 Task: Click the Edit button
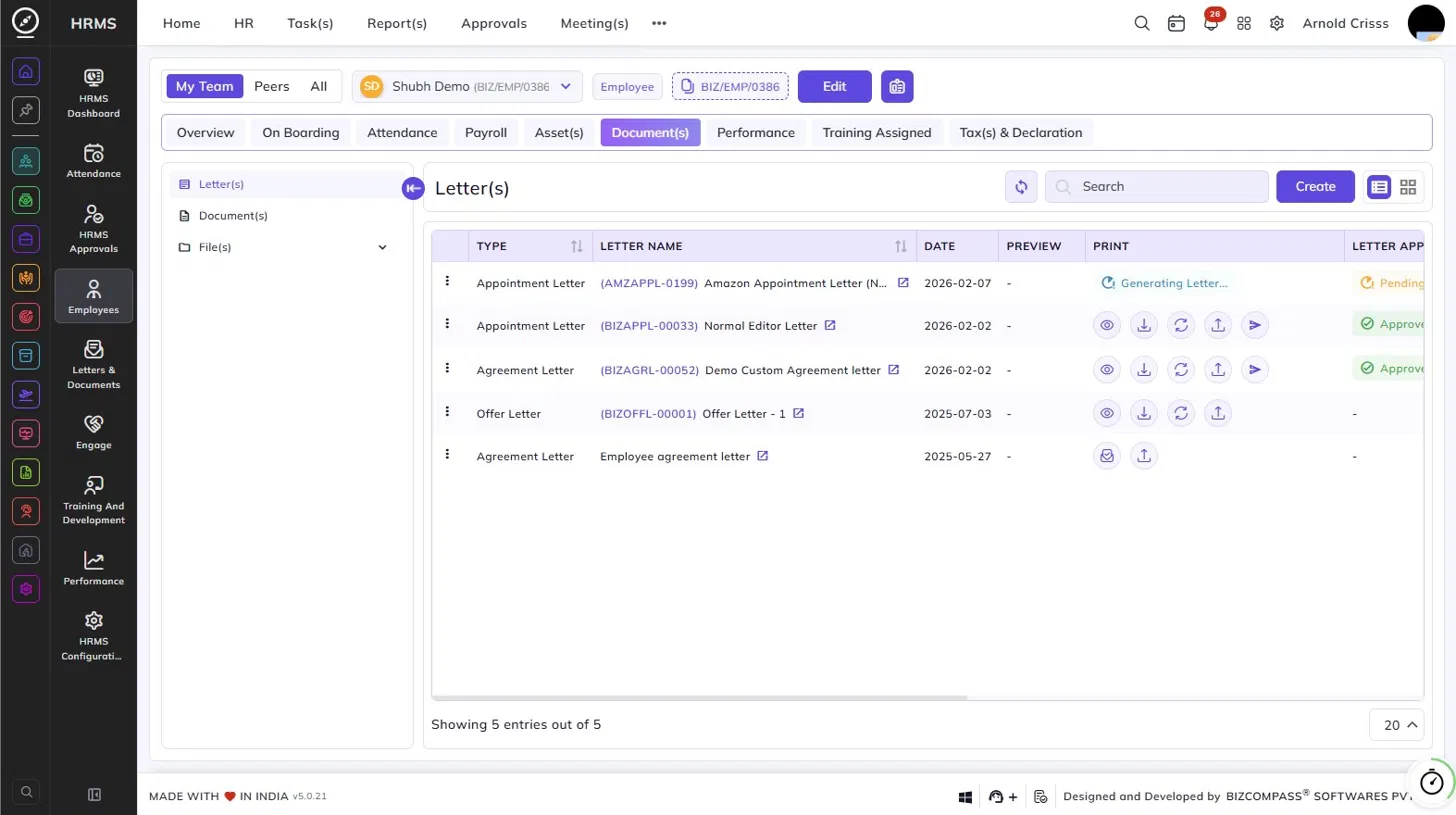[x=835, y=87]
